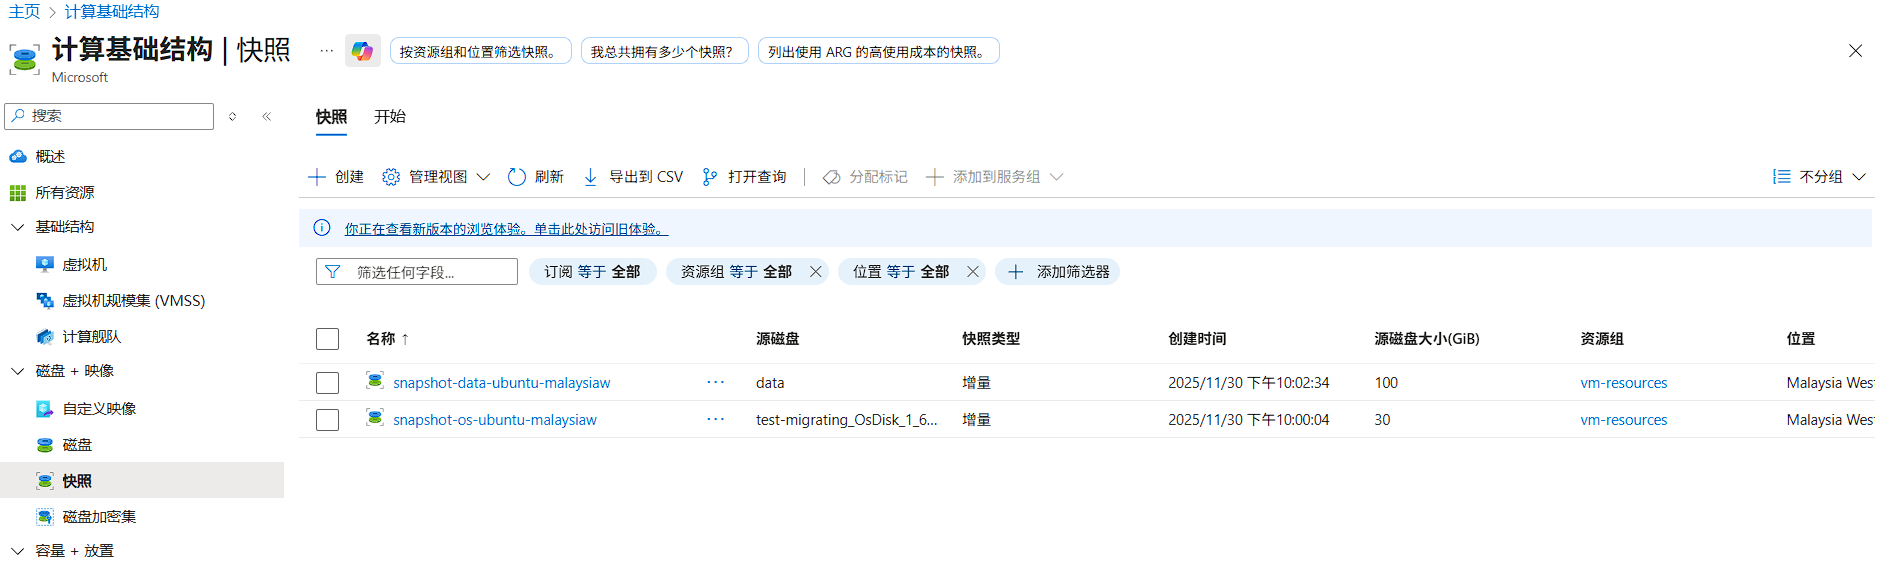
Task: Switch to the 开始 tab
Action: coord(390,117)
